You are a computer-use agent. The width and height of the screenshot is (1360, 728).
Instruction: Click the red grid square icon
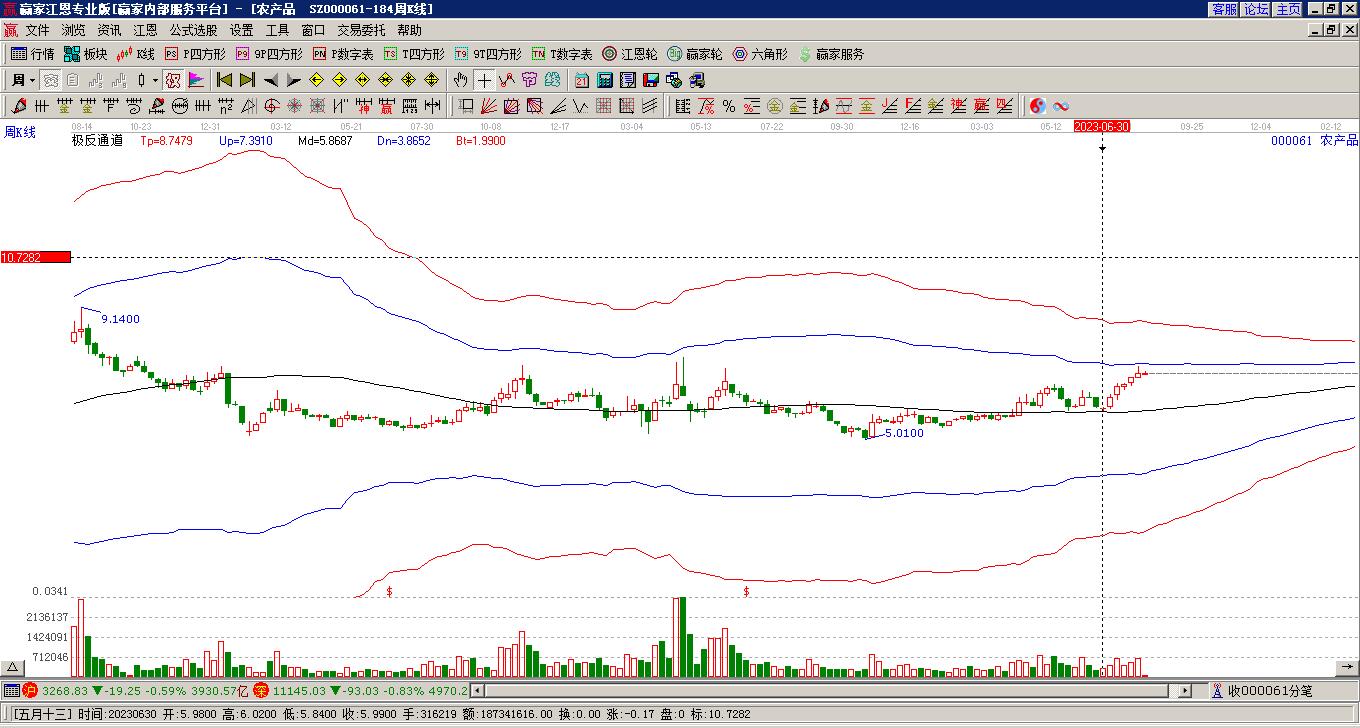tap(604, 106)
